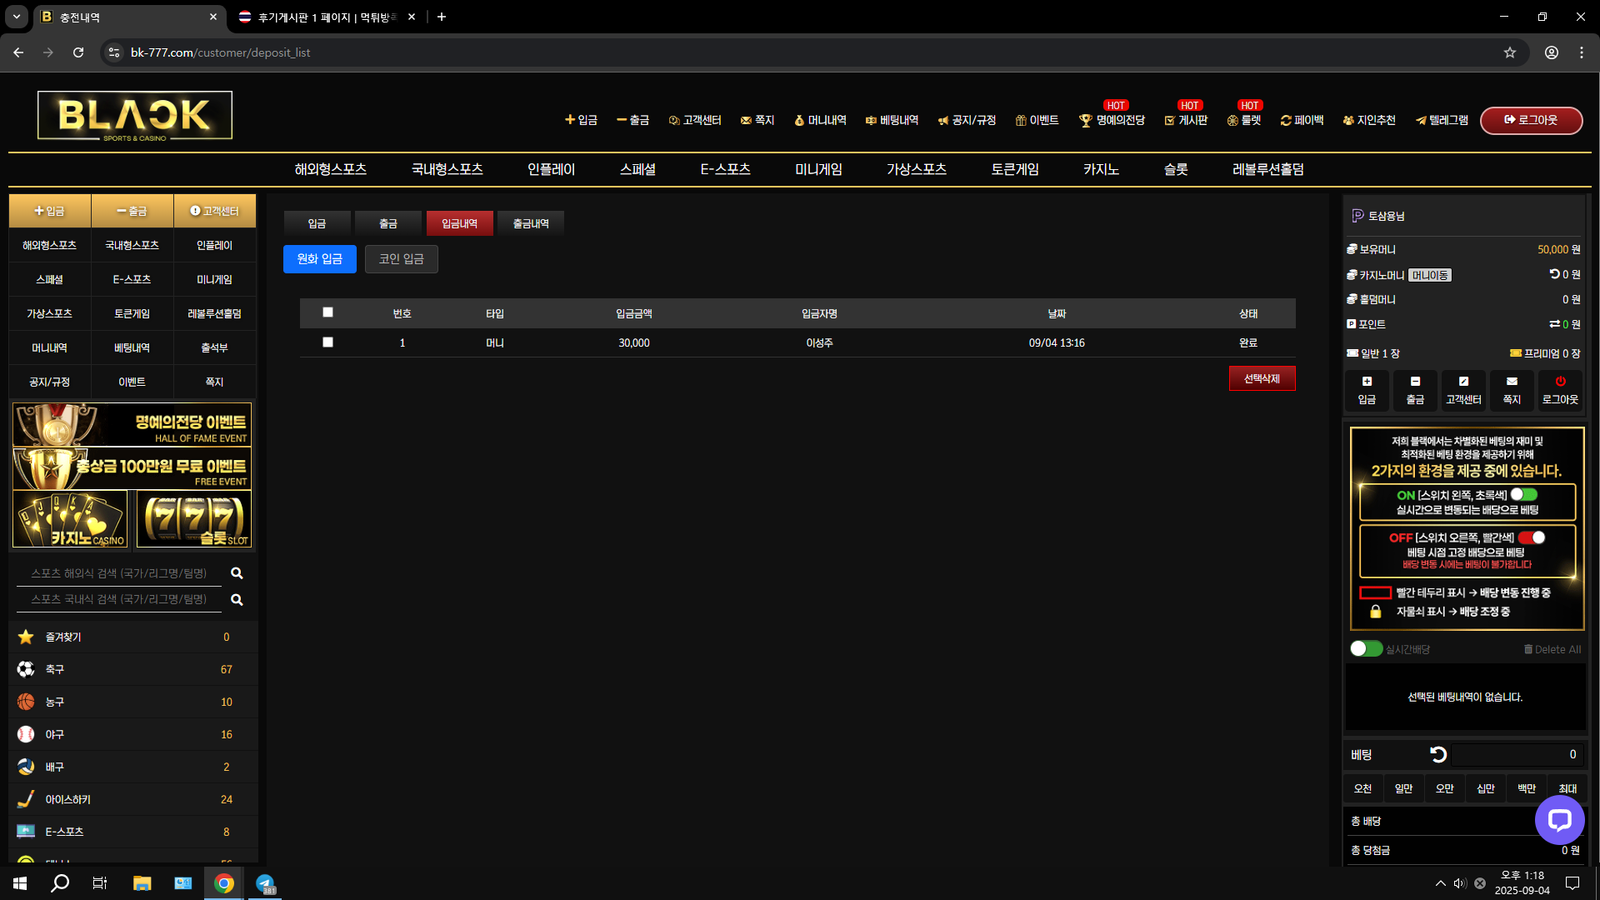Open the live chat bubble icon
Screen dimensions: 1600x900
[1559, 820]
